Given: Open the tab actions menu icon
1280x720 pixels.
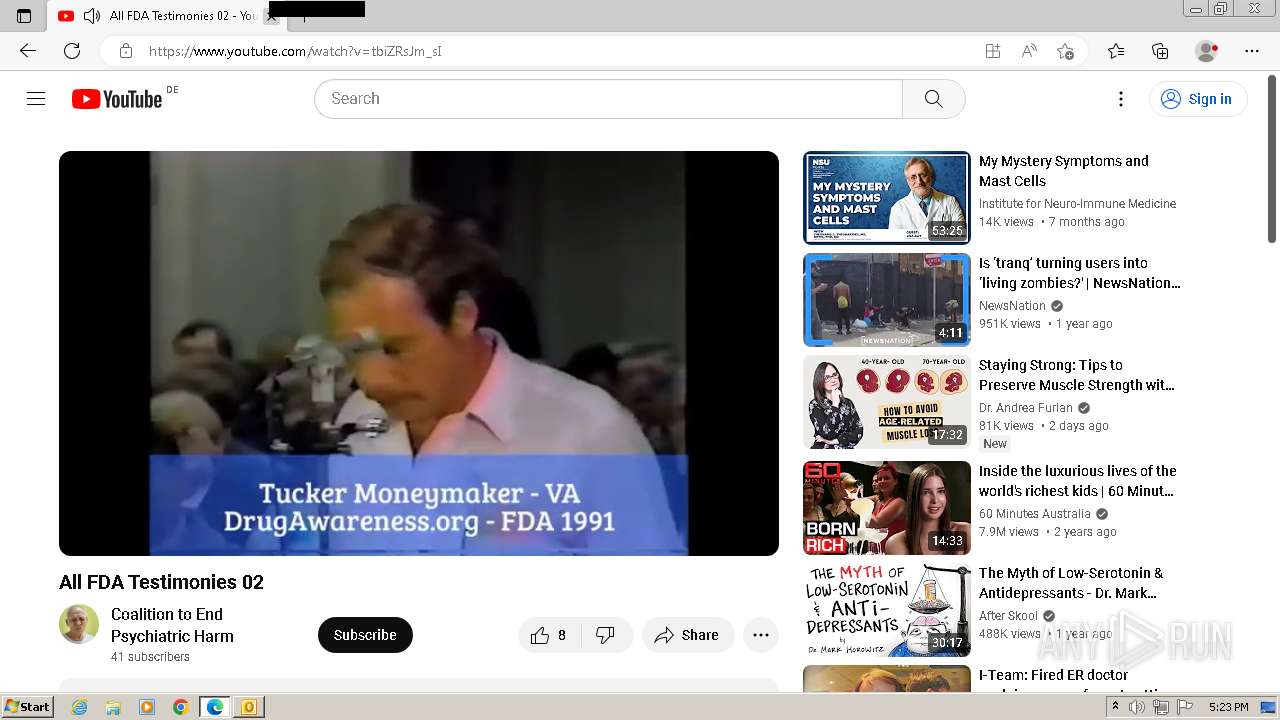Looking at the screenshot, I should tap(24, 16).
